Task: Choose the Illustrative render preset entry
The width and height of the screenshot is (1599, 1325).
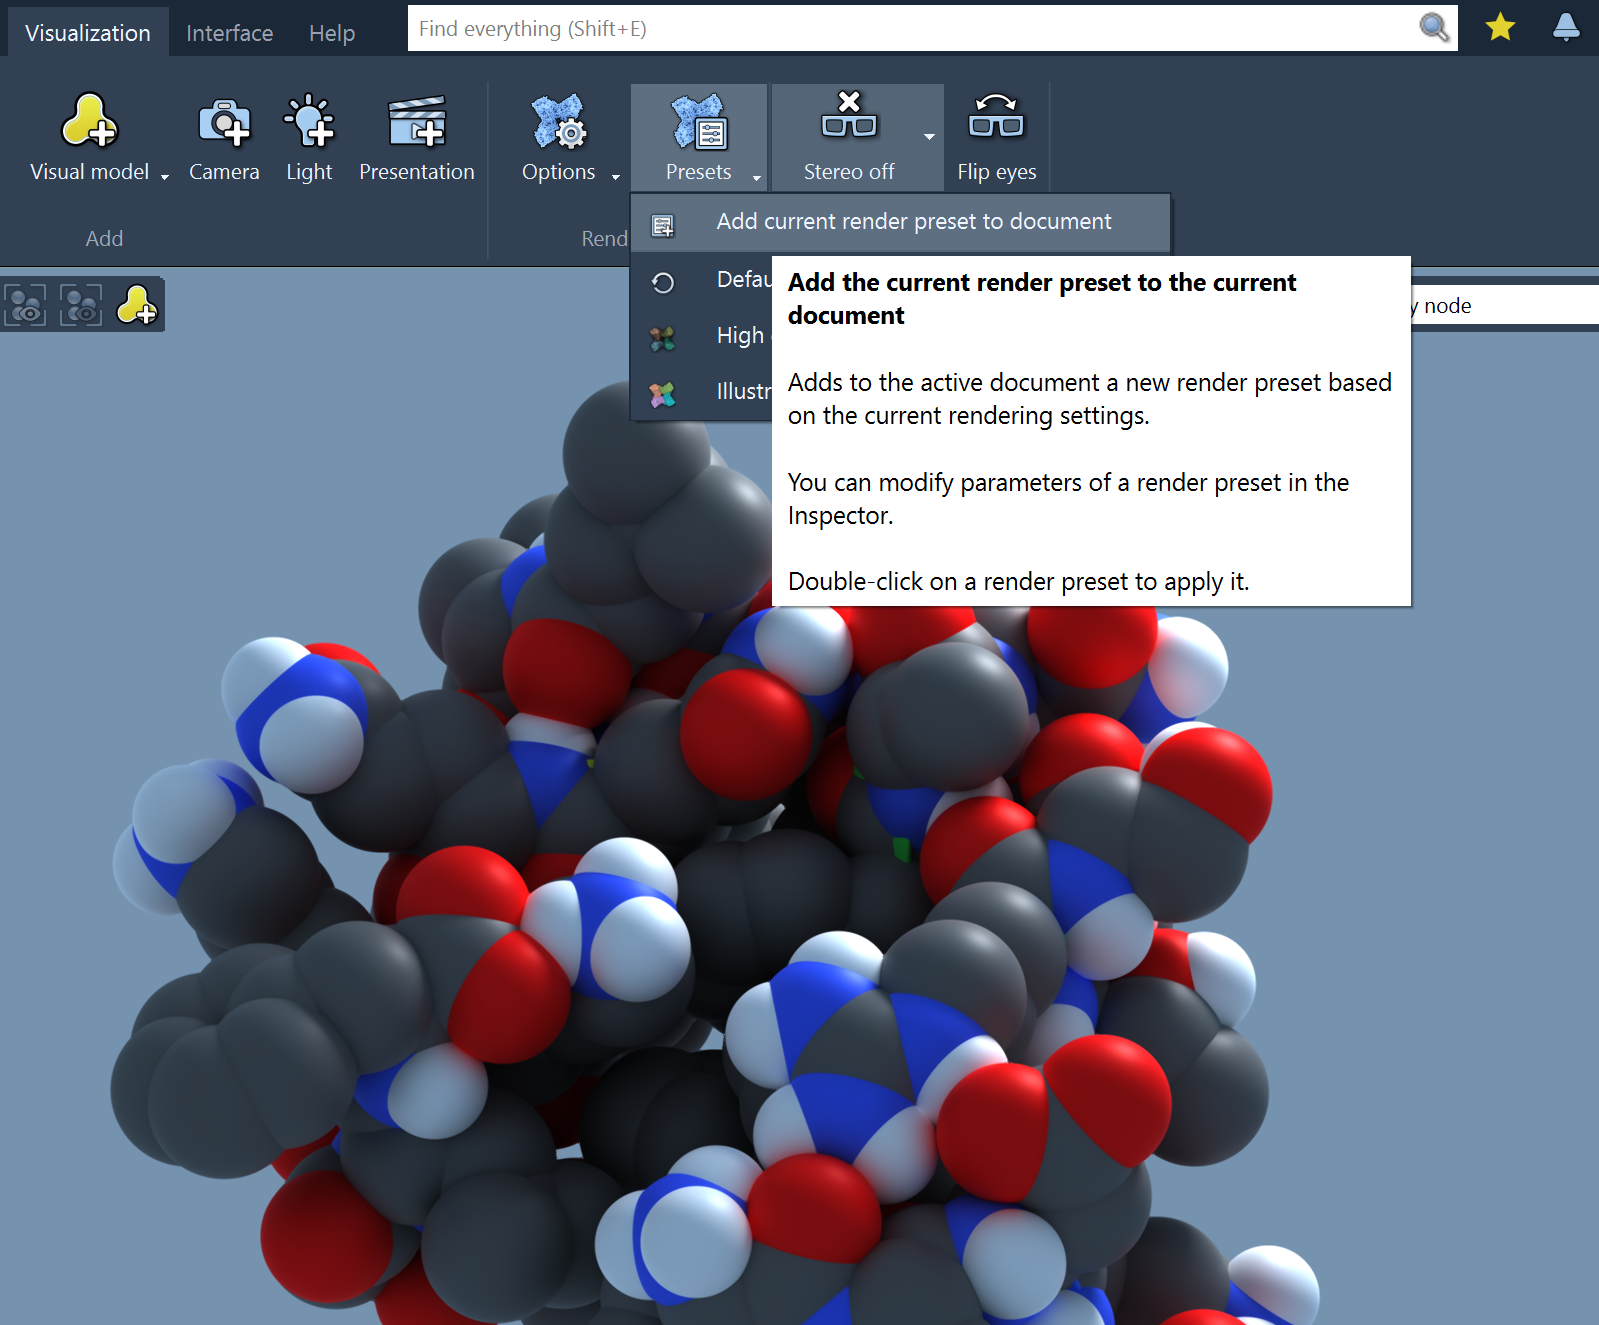Action: tap(701, 393)
